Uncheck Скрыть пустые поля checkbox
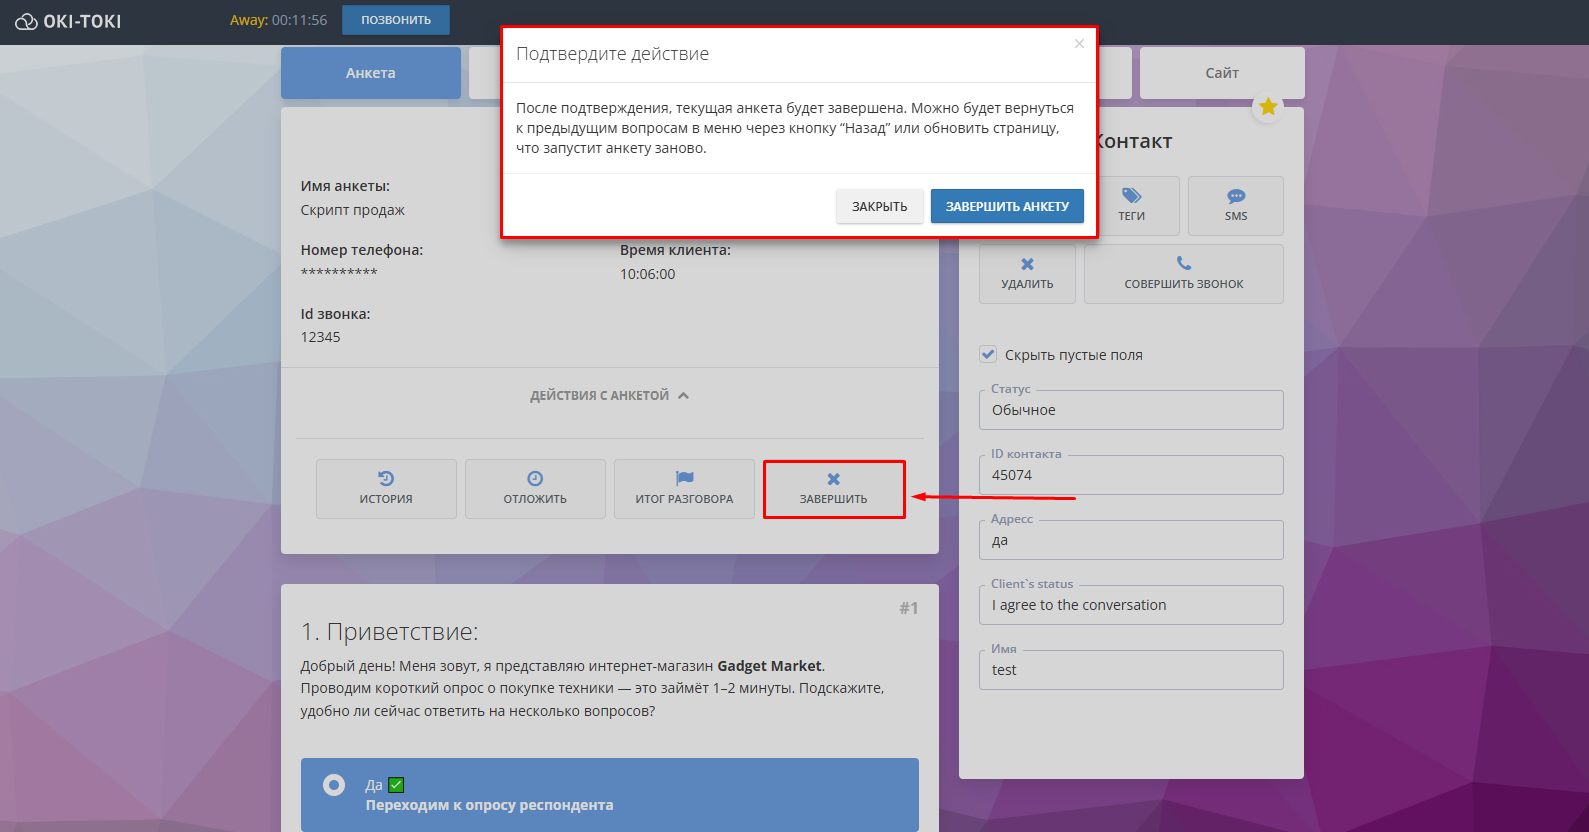The height and width of the screenshot is (832, 1589). (x=988, y=354)
